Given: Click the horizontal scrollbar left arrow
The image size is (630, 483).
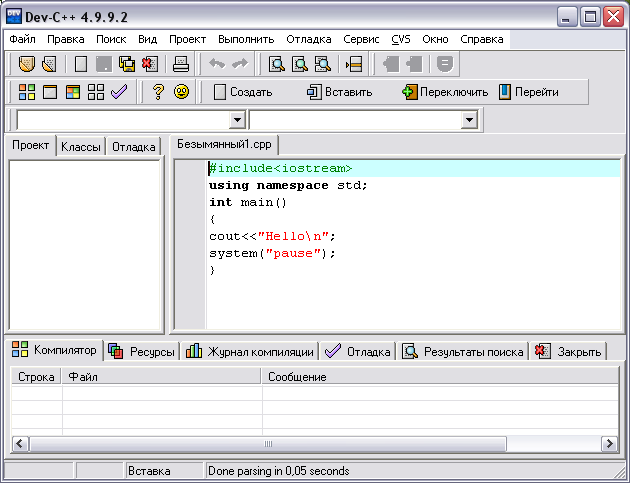Looking at the screenshot, I should (20, 444).
